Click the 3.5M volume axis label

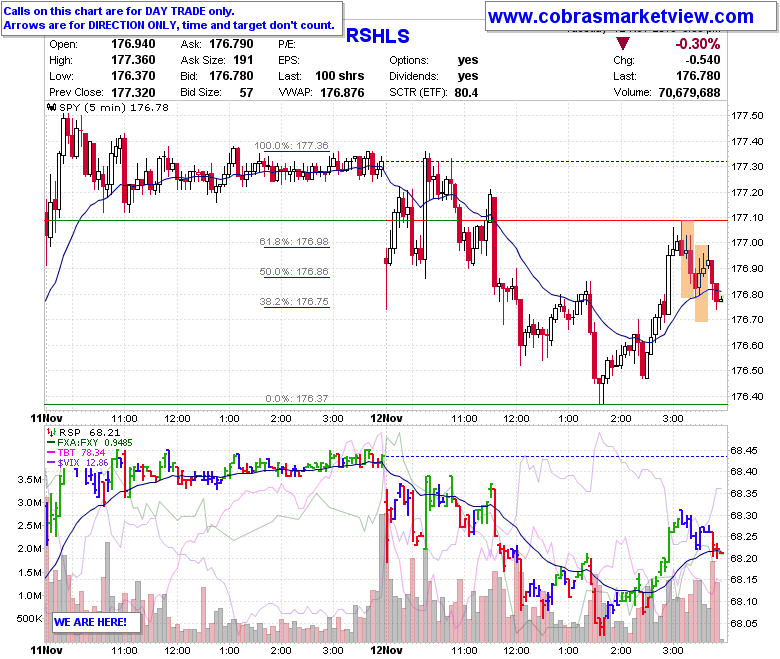click(x=29, y=479)
